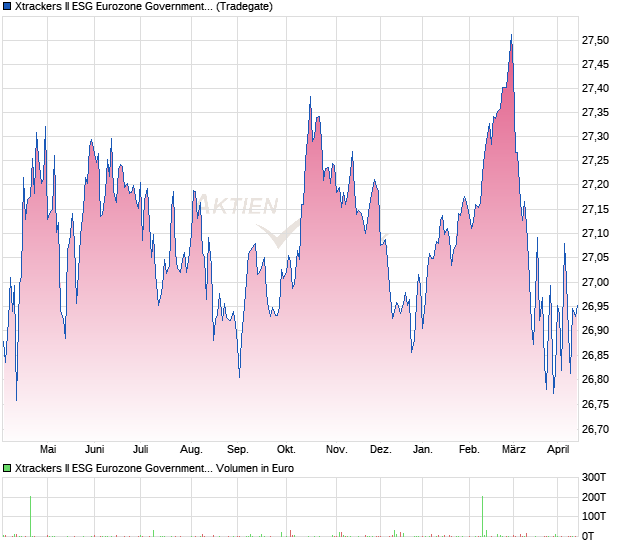620x546 pixels.
Task: Click the 200T volume axis label
Action: [597, 497]
